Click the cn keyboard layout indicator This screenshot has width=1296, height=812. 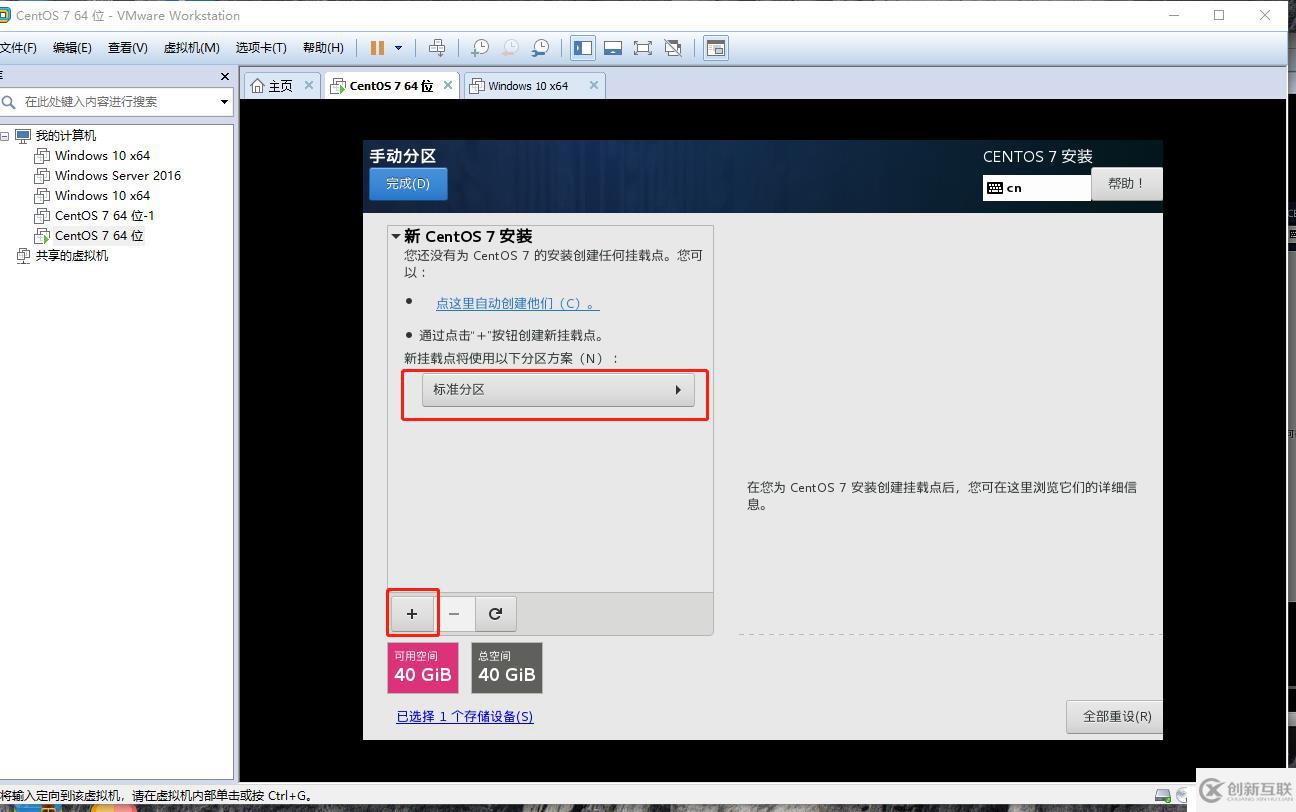point(1036,188)
